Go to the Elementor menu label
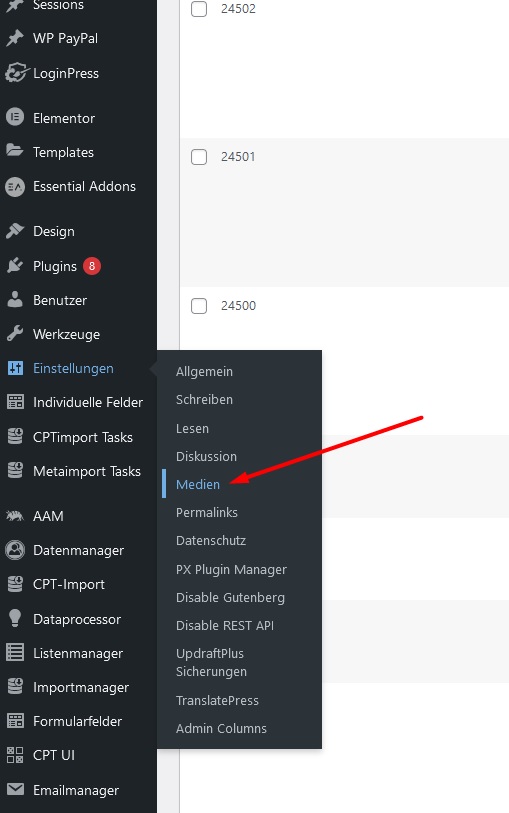 (x=64, y=118)
